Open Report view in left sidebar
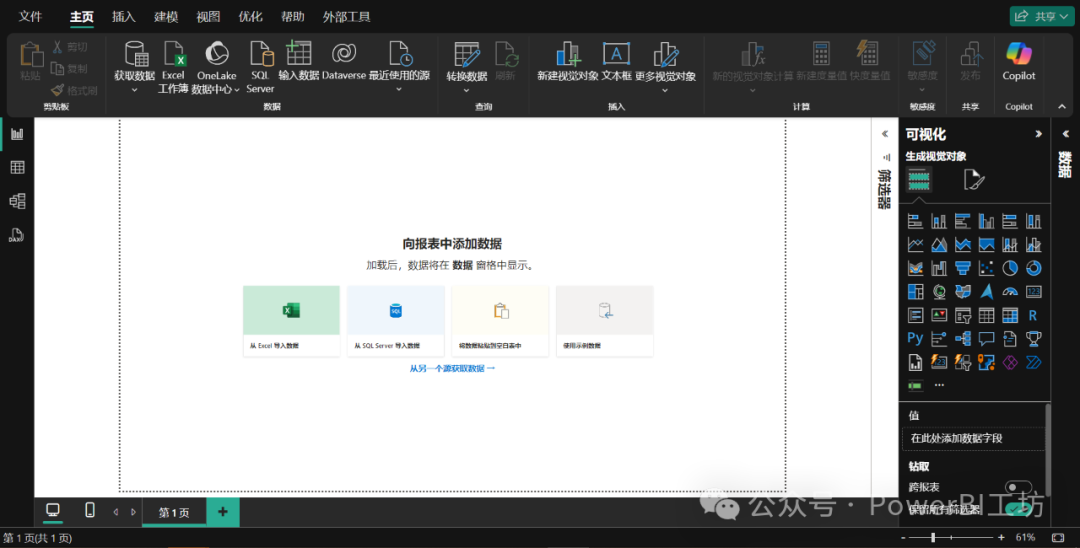 tap(17, 134)
